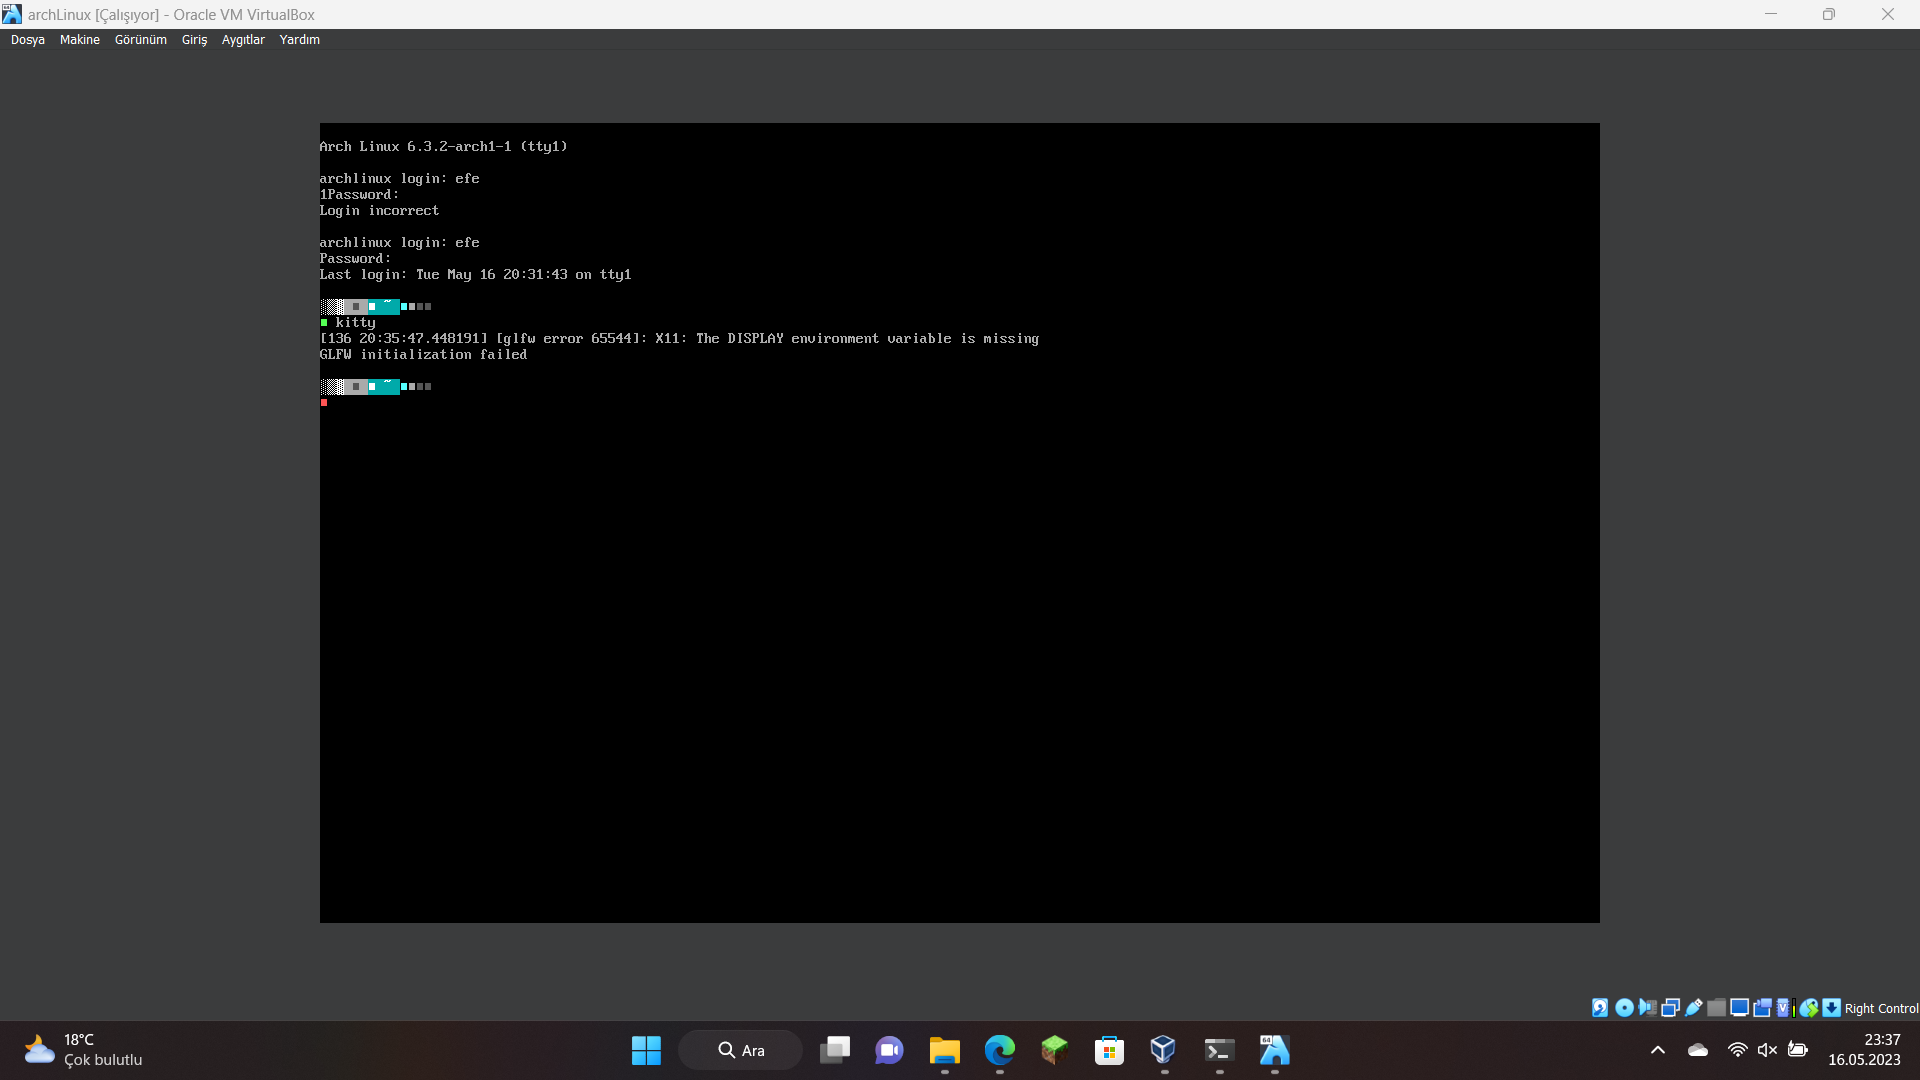Click the mouse integration status icon
Viewport: 1920px width, 1080px height.
coord(1809,1008)
